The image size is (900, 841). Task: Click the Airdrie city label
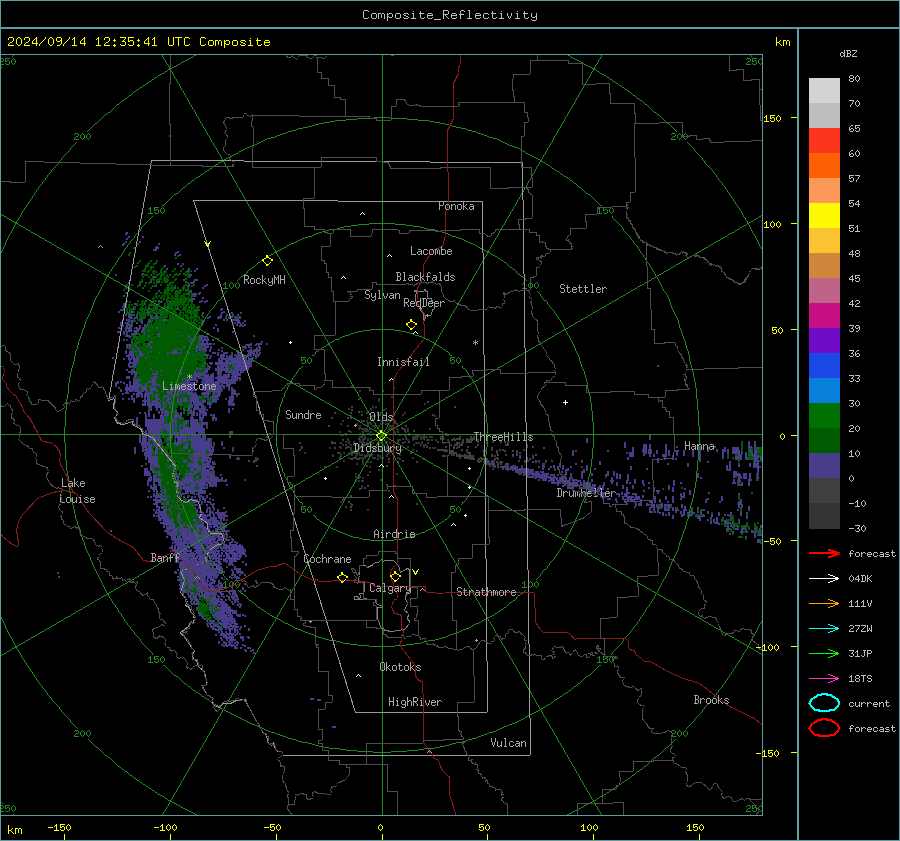[394, 534]
